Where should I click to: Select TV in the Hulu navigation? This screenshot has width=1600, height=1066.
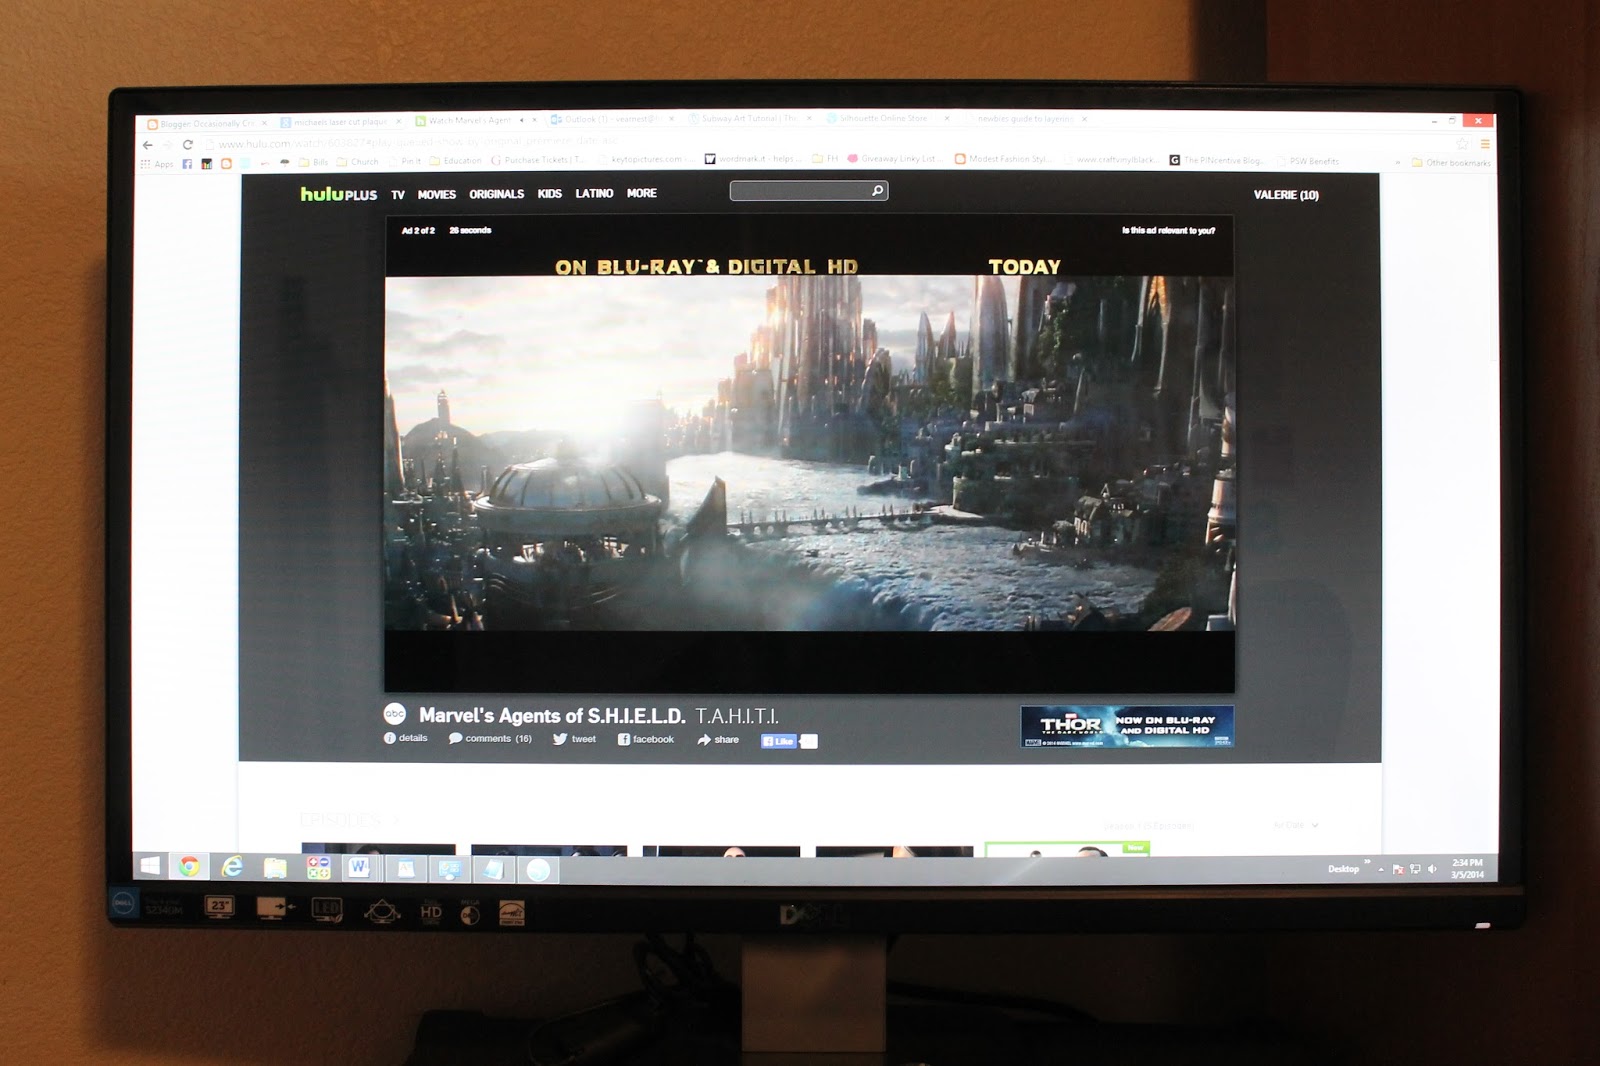pos(398,195)
